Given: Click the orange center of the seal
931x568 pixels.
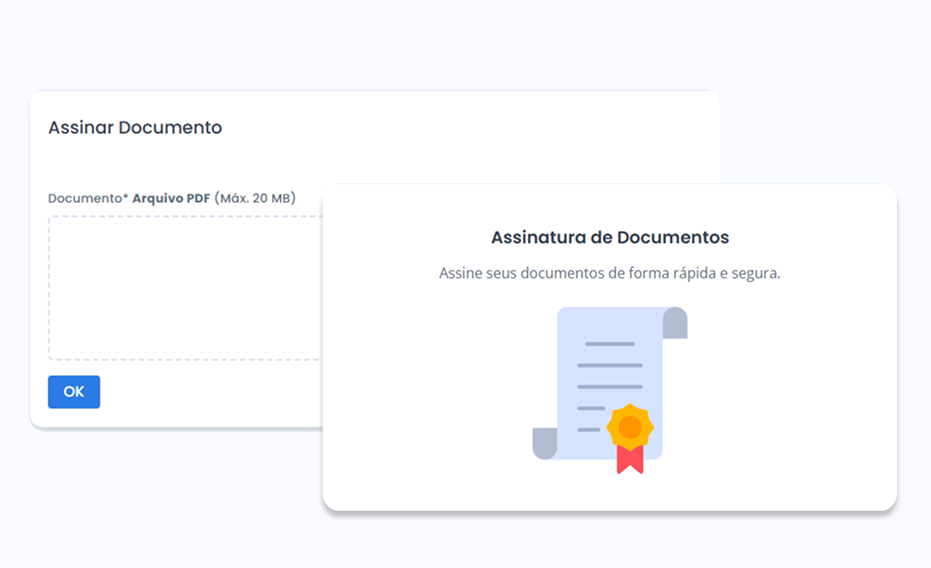Looking at the screenshot, I should [x=630, y=427].
